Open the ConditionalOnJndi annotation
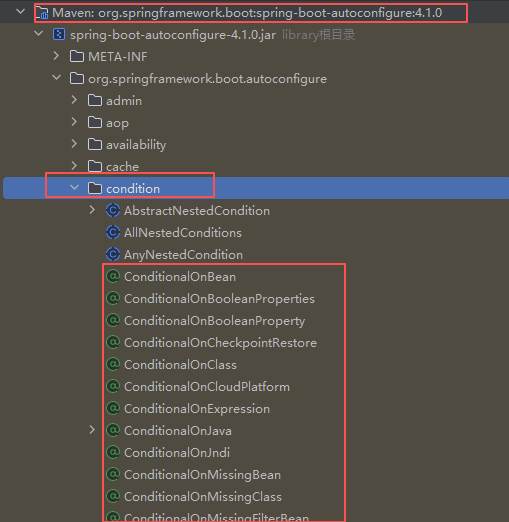The height and width of the screenshot is (522, 509). [177, 453]
